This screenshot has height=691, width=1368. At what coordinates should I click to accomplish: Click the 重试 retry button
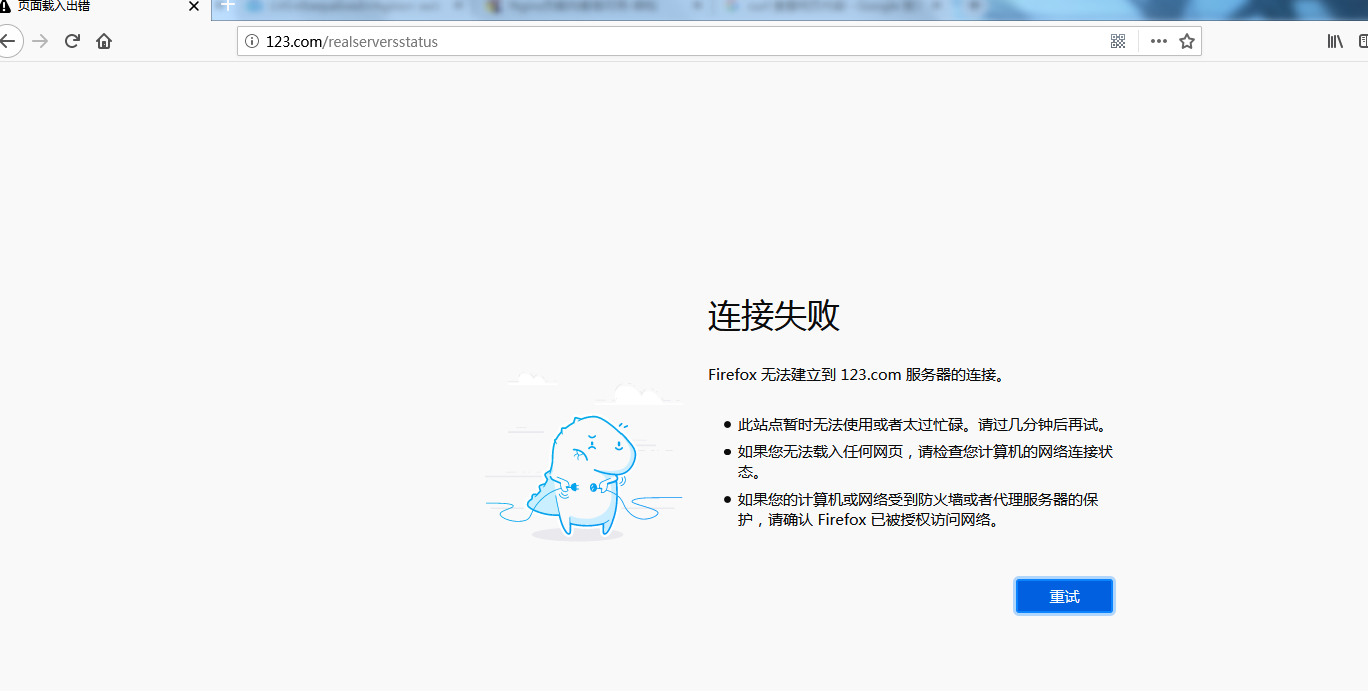[1064, 596]
